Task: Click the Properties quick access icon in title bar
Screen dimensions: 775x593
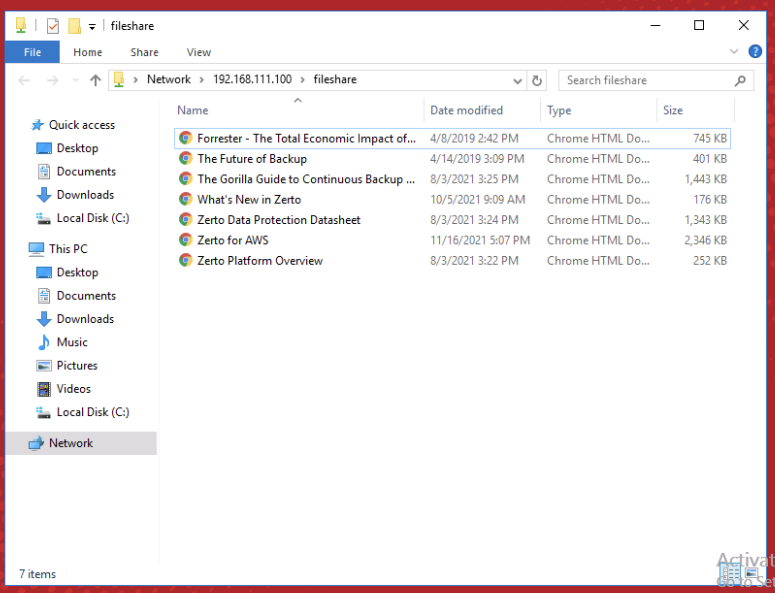Action: (x=52, y=25)
